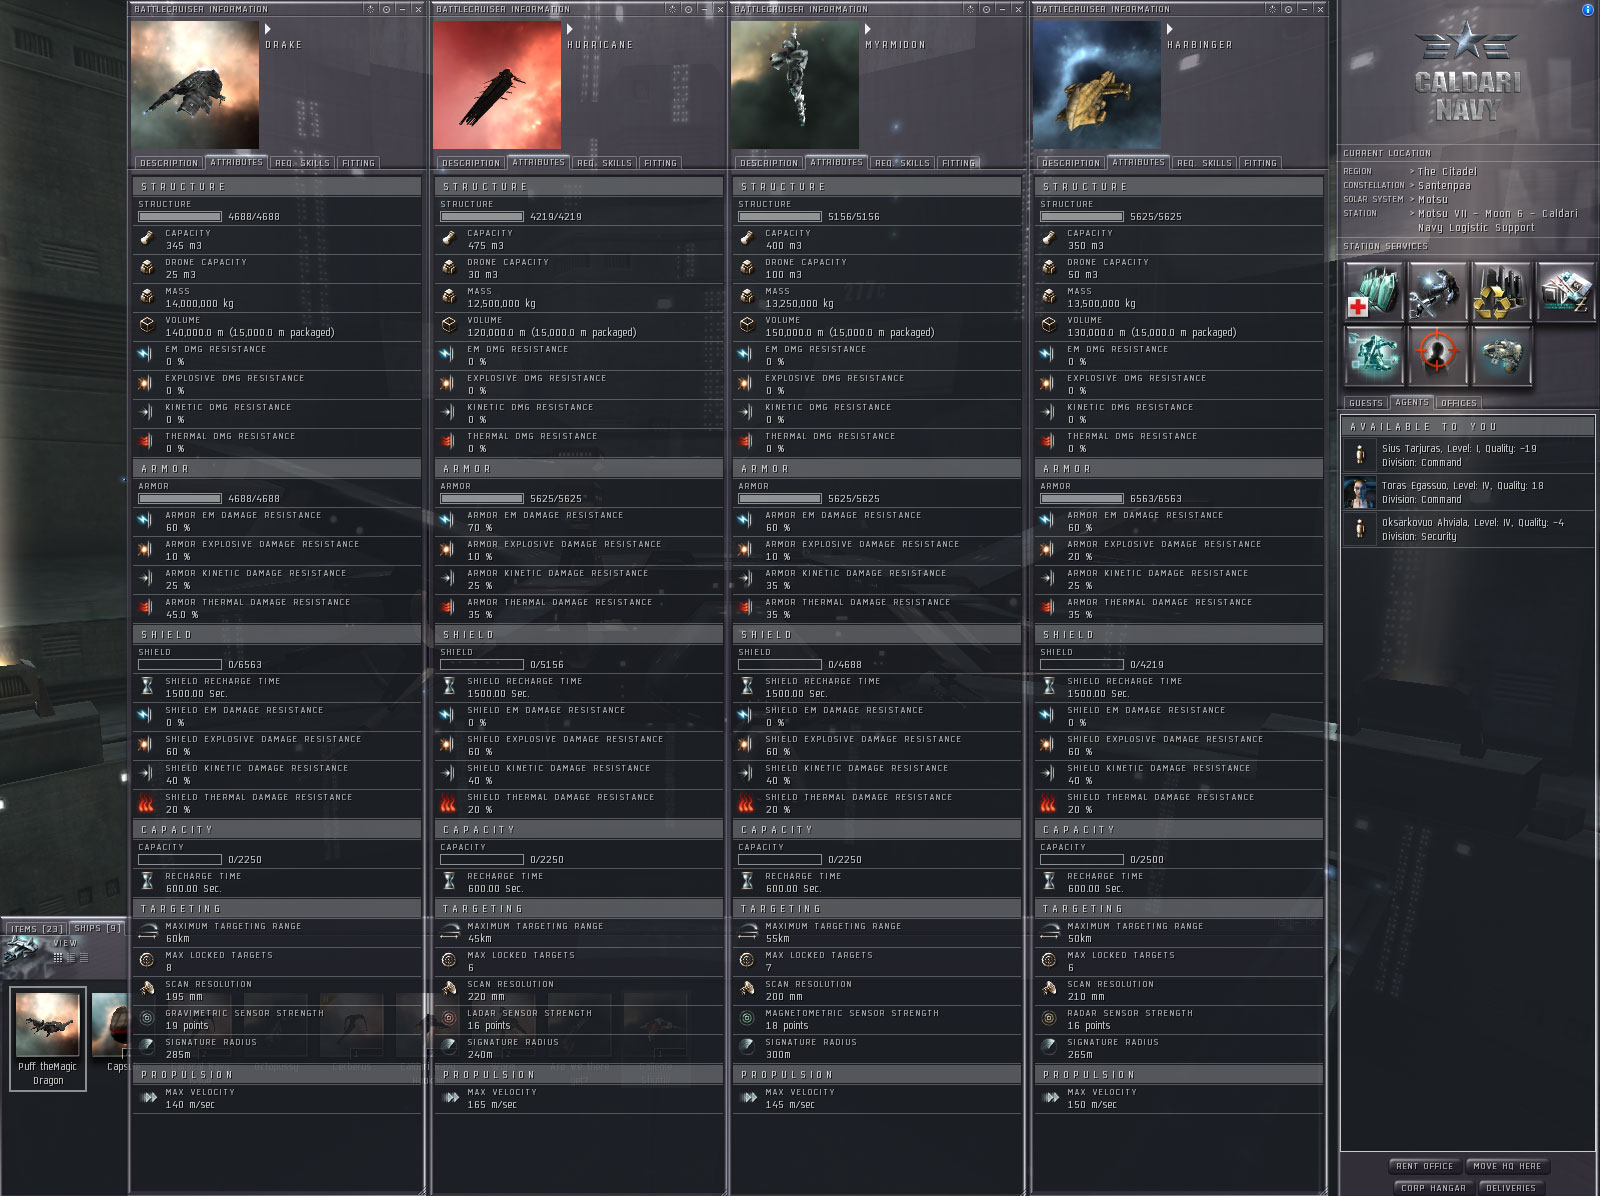Click the Motsu solar system link
The height and width of the screenshot is (1196, 1600).
tap(1433, 200)
